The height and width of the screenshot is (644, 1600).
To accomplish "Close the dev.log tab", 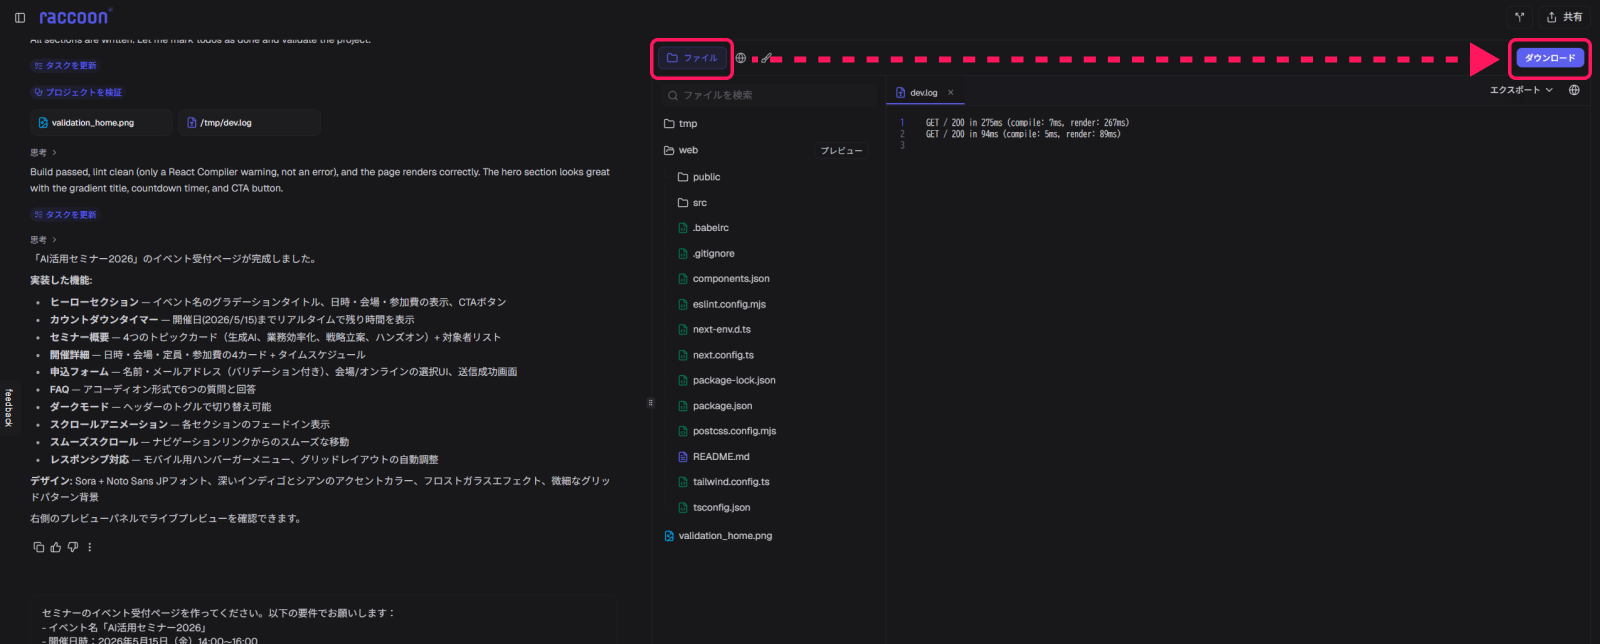I will [x=951, y=93].
